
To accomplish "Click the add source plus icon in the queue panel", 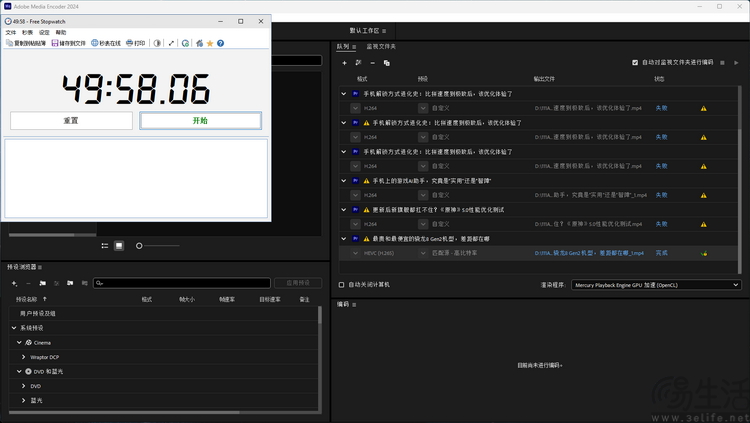I will point(344,63).
